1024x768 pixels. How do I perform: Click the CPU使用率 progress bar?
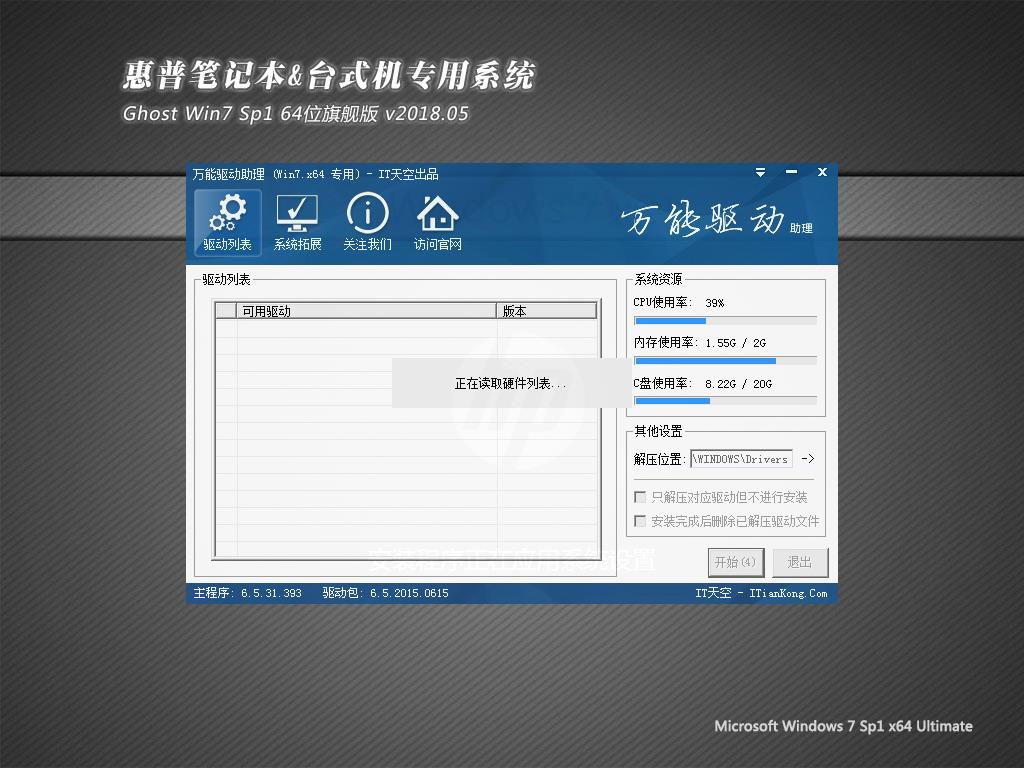coord(725,321)
